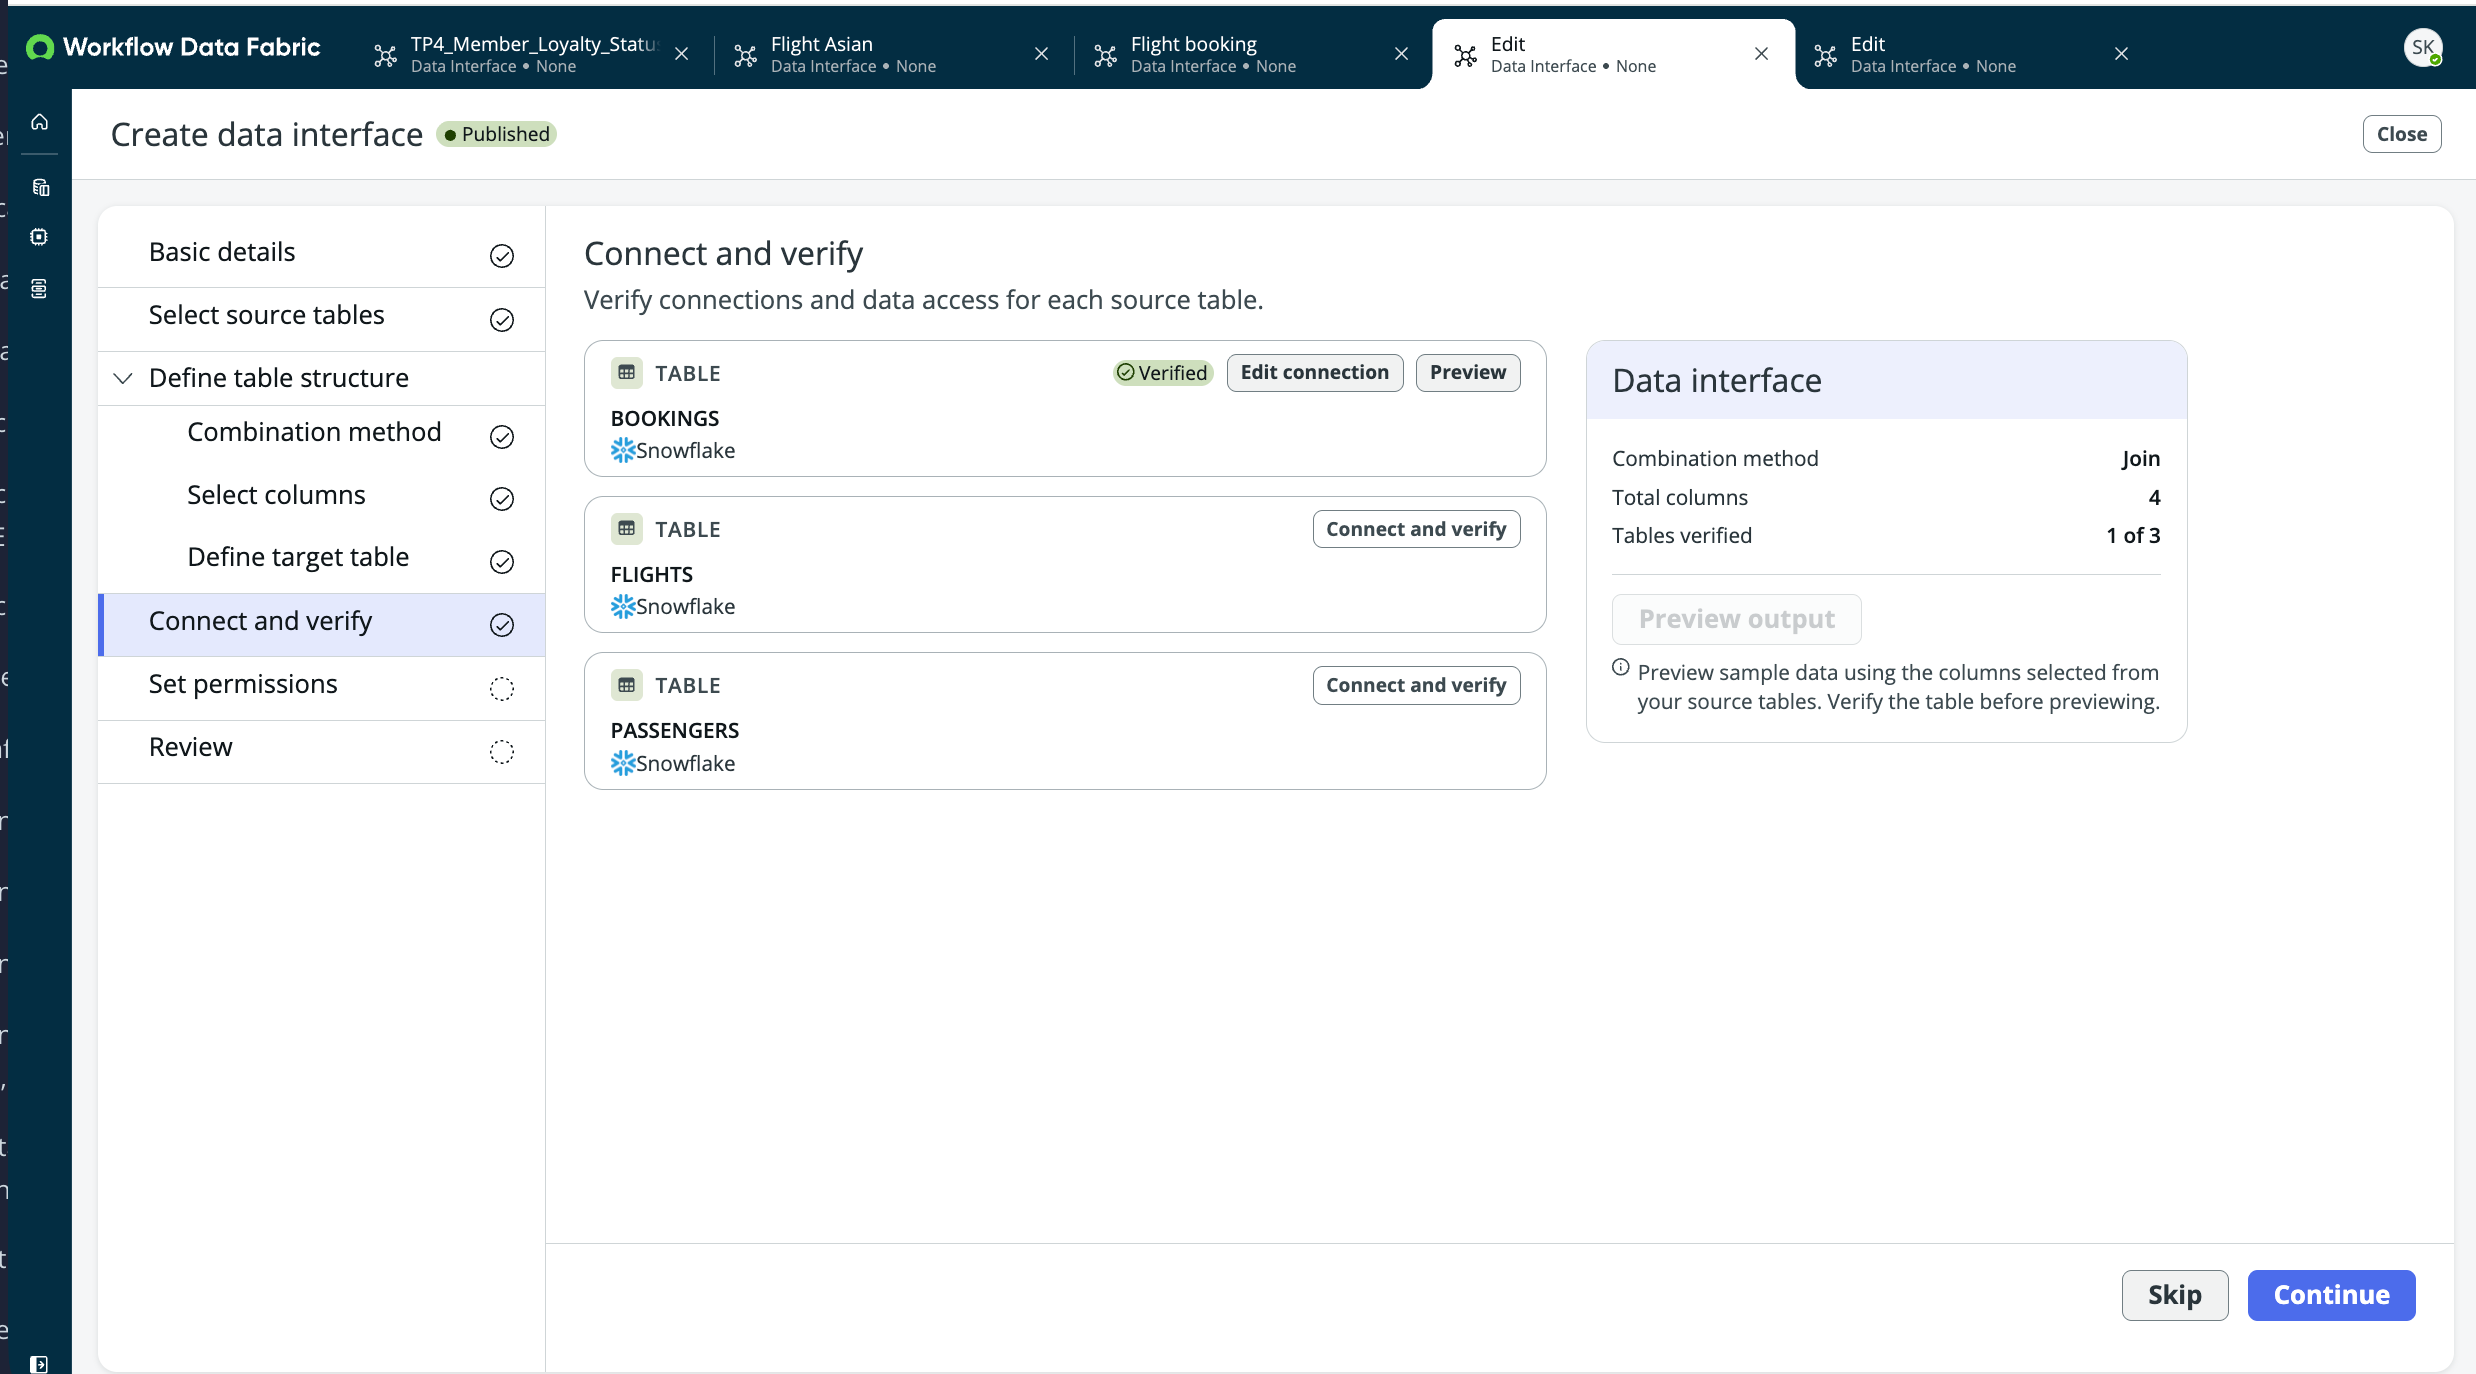
Task: Click the Workflow Data Fabric logo
Action: [x=173, y=47]
